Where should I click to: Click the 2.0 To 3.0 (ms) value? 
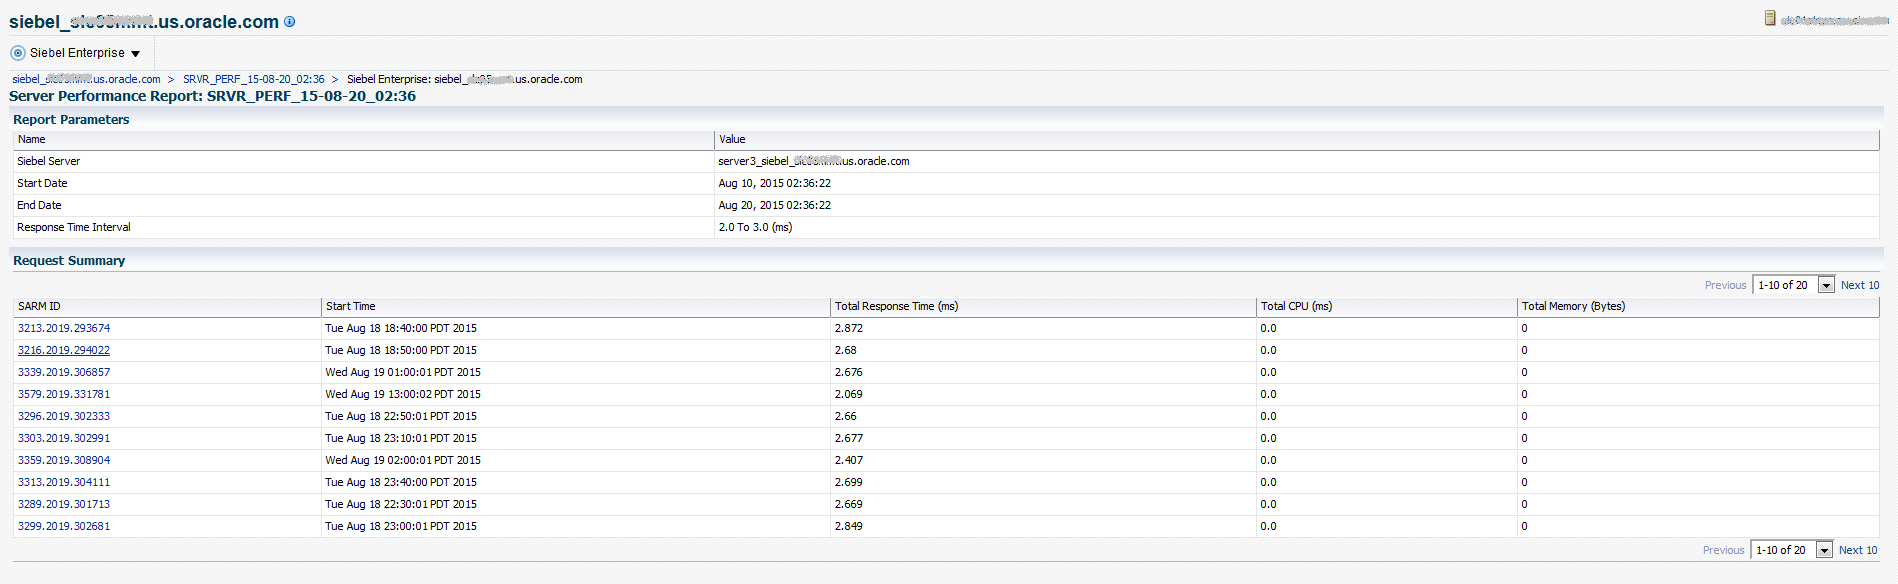coord(755,227)
